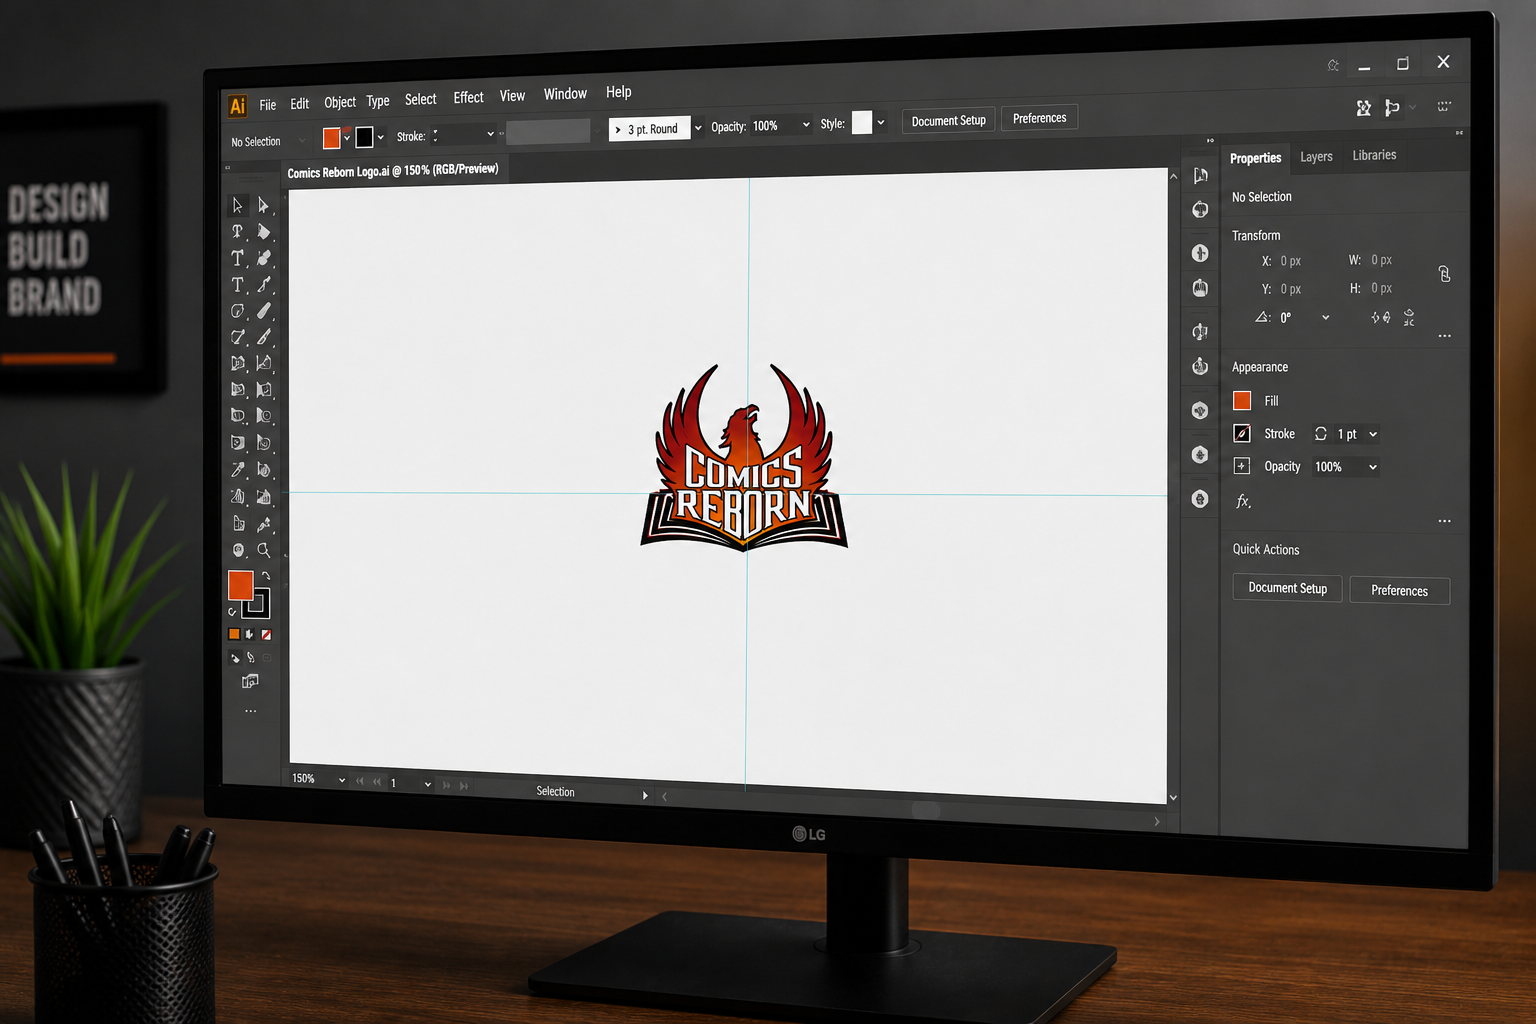Open the 150% zoom level dropdown
Screen dimensions: 1536x1024
(x=342, y=780)
